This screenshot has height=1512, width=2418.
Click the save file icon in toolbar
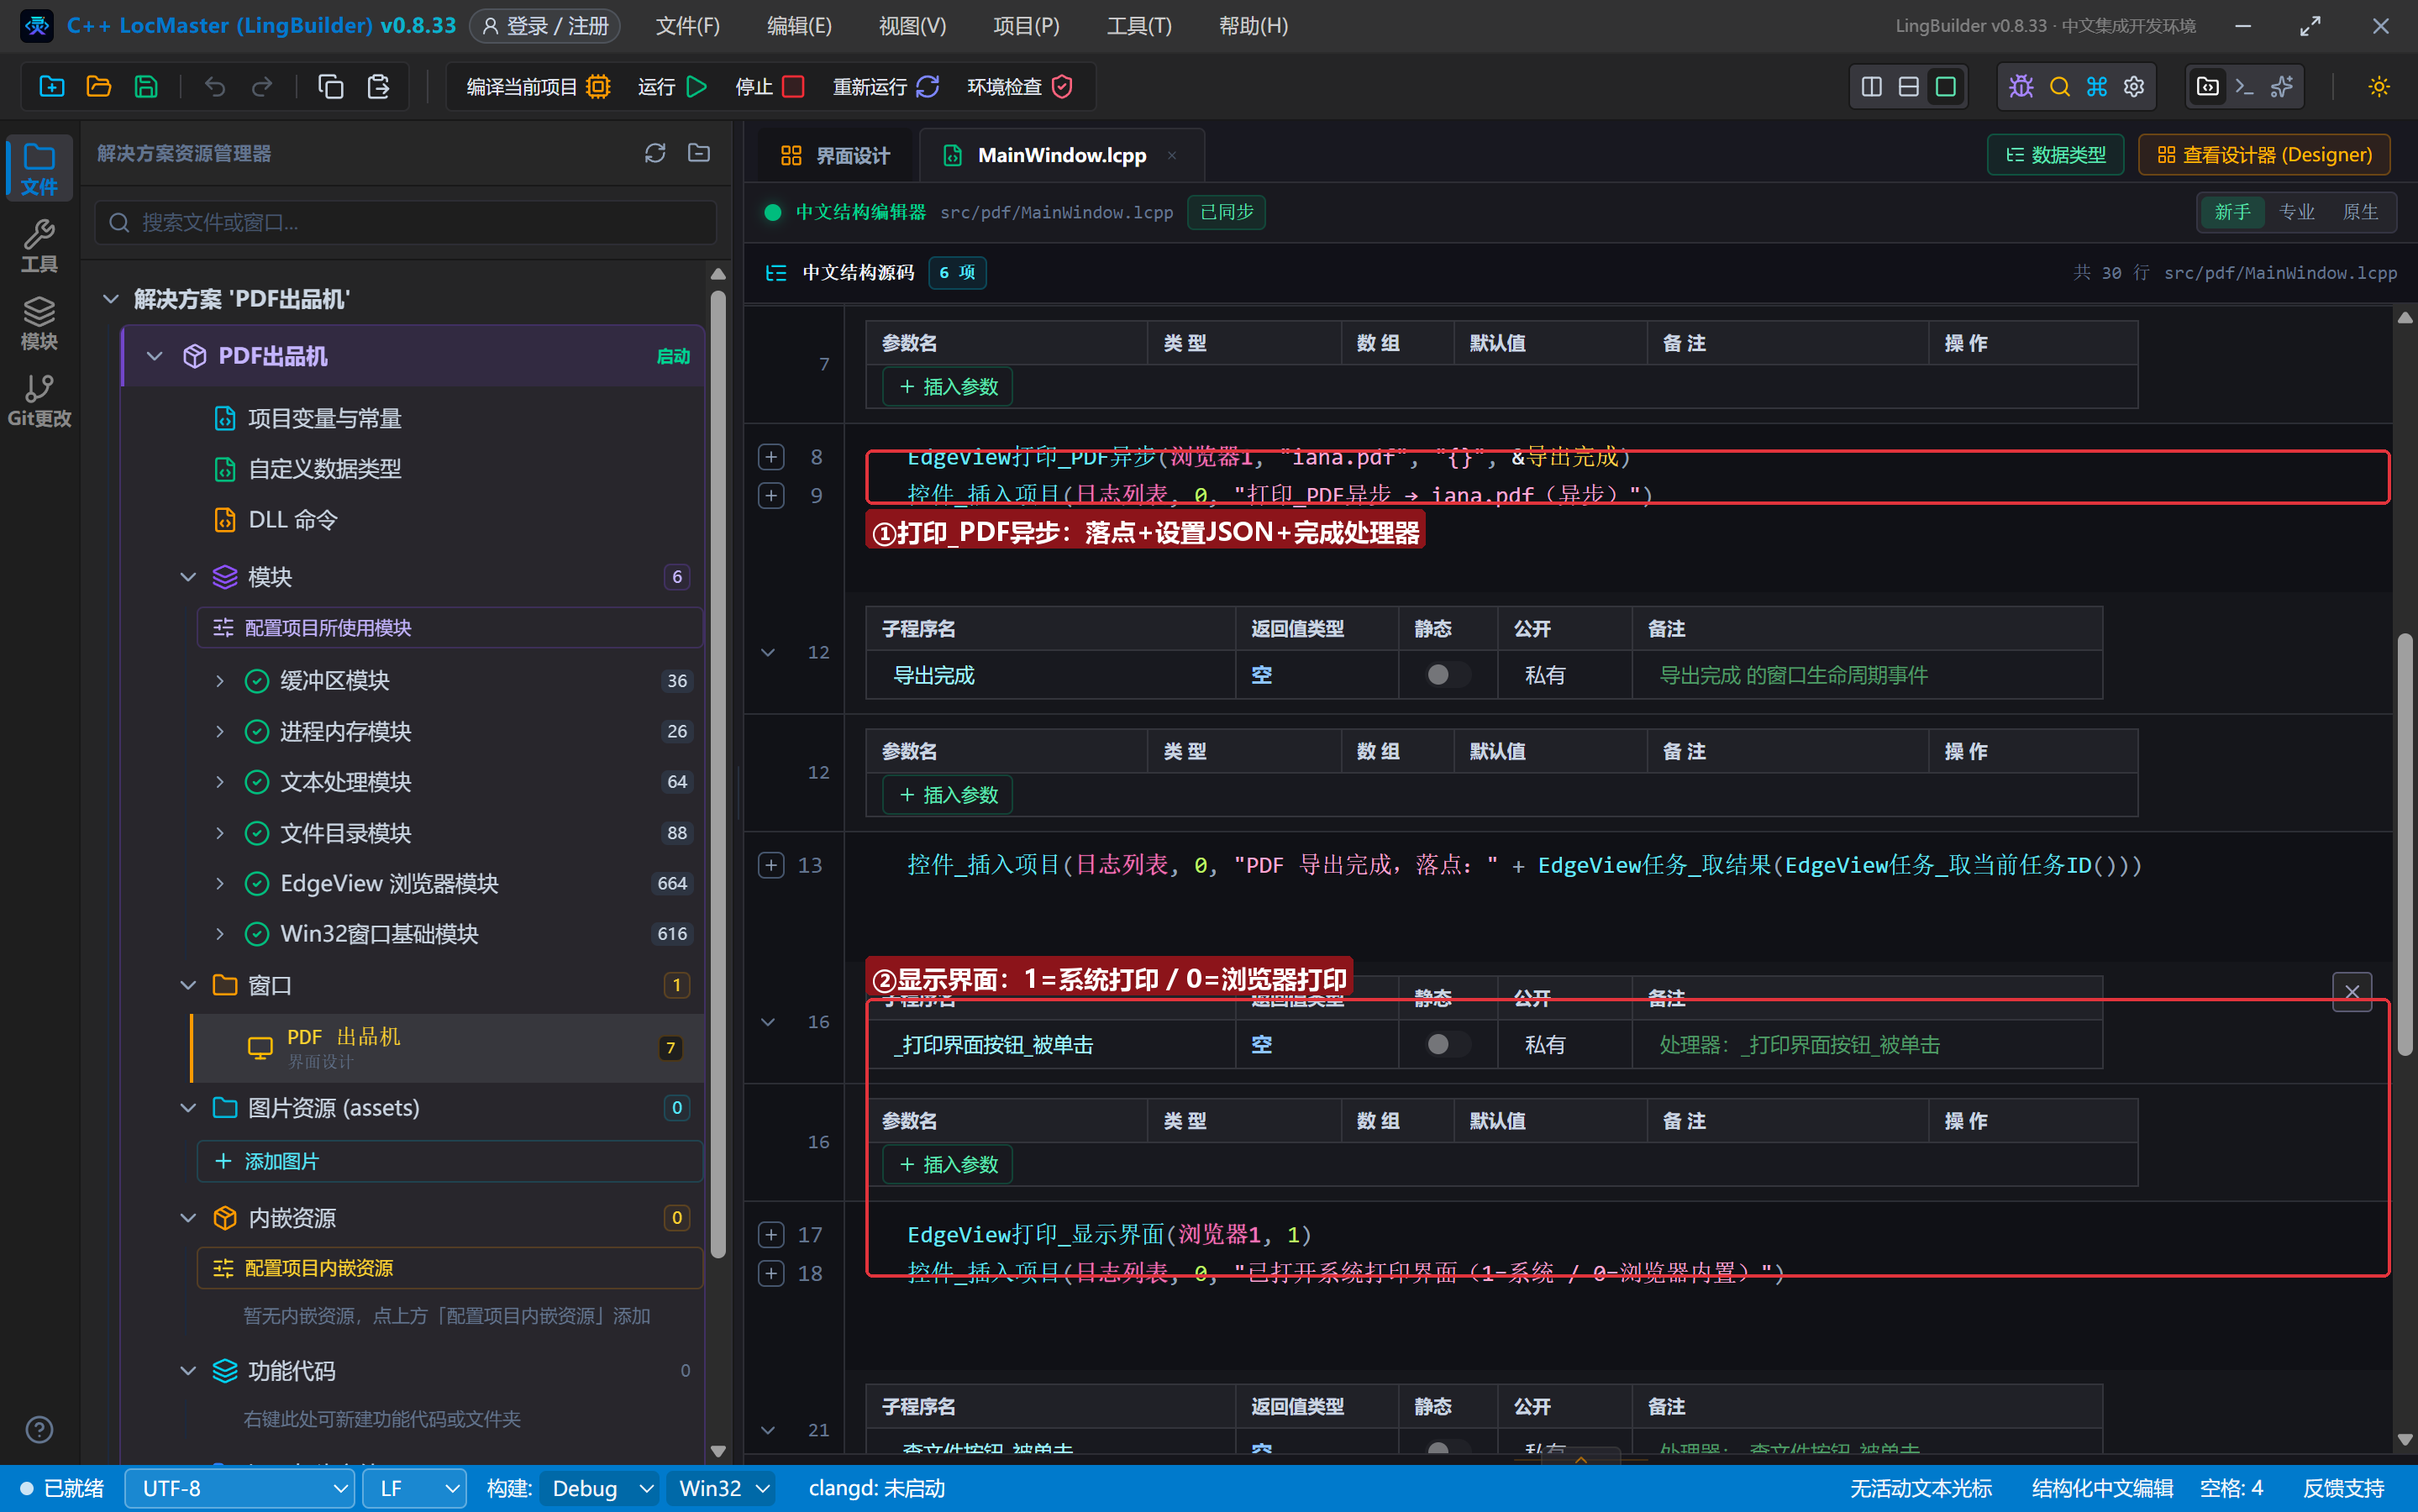tap(146, 87)
